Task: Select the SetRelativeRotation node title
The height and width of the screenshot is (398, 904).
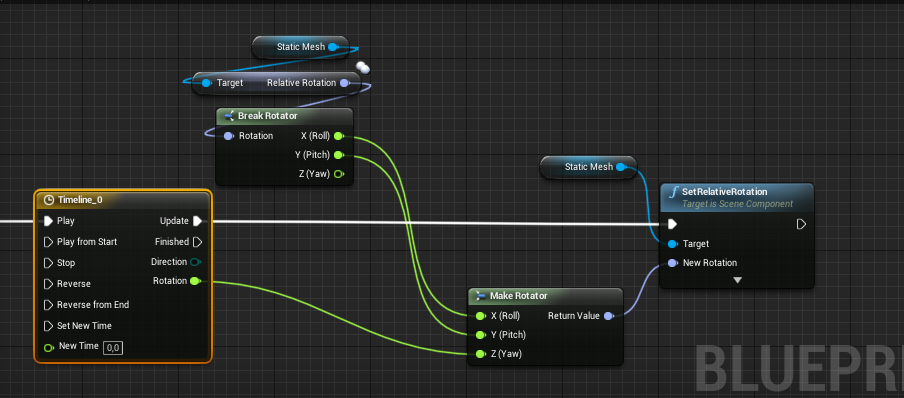Action: coord(725,192)
